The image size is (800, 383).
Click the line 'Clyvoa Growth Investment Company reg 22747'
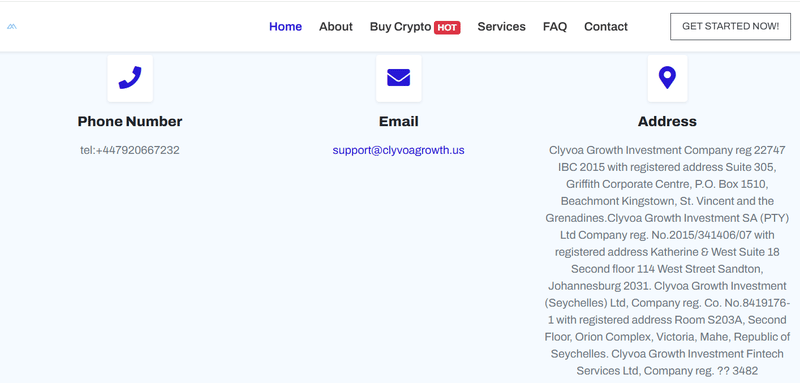(667, 150)
